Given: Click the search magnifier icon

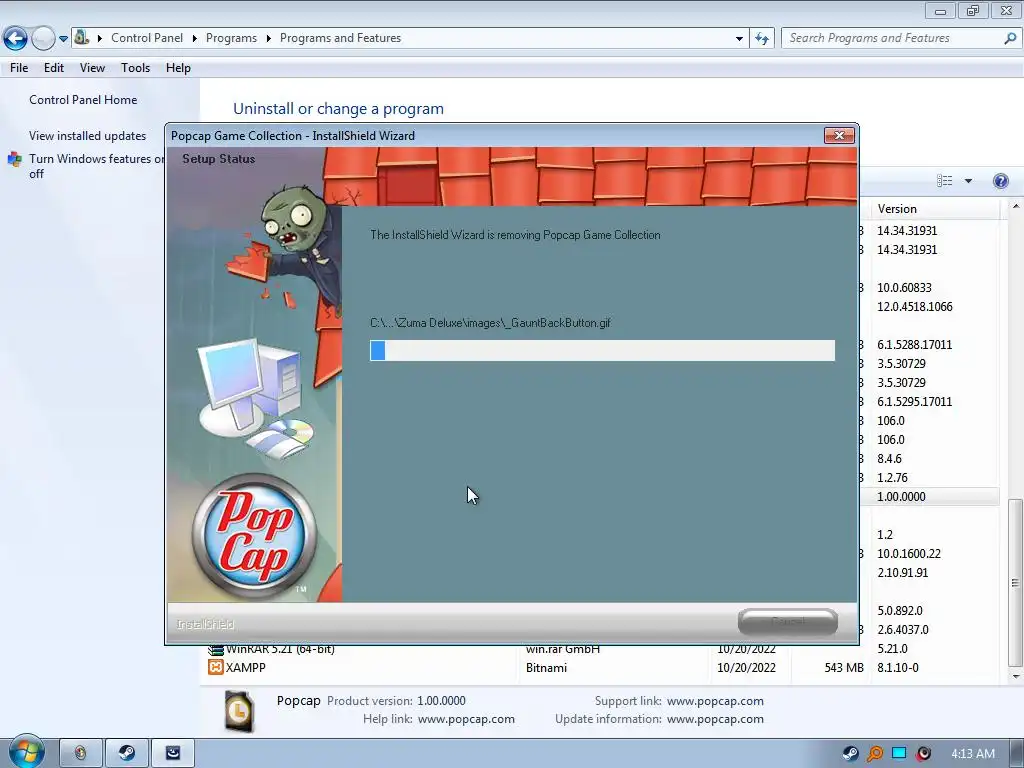Looking at the screenshot, I should tap(1010, 38).
